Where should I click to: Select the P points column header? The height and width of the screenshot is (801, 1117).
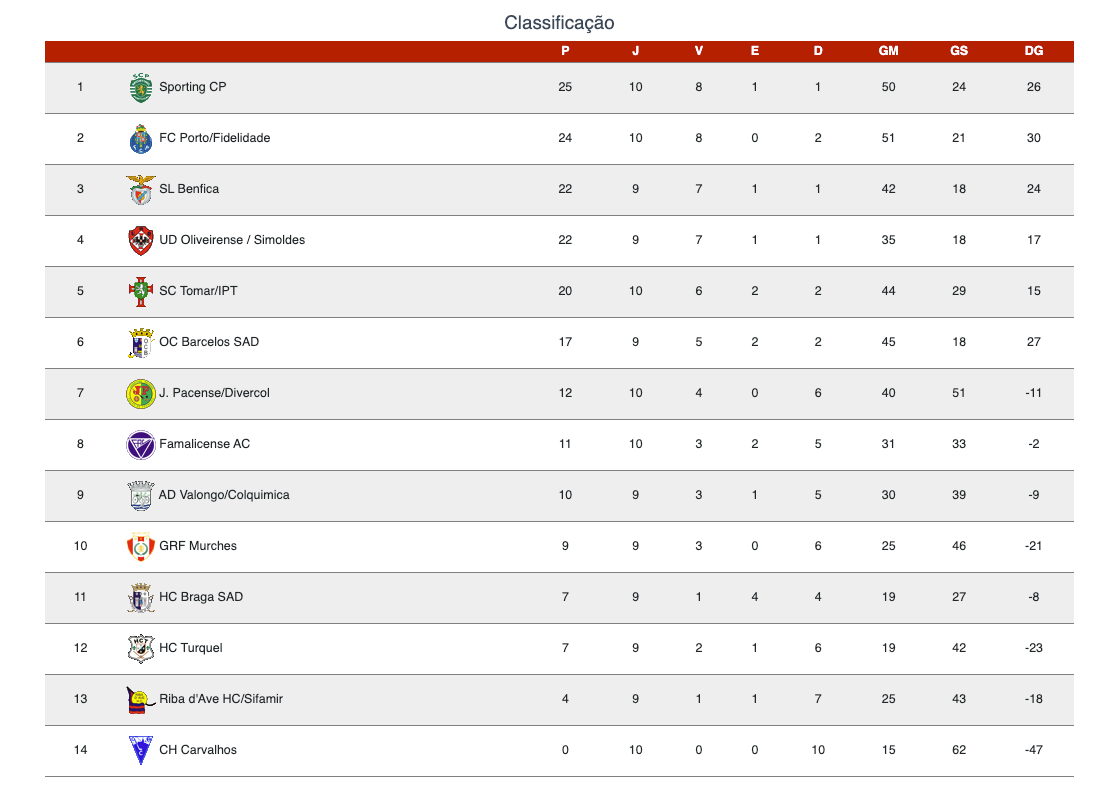565,51
